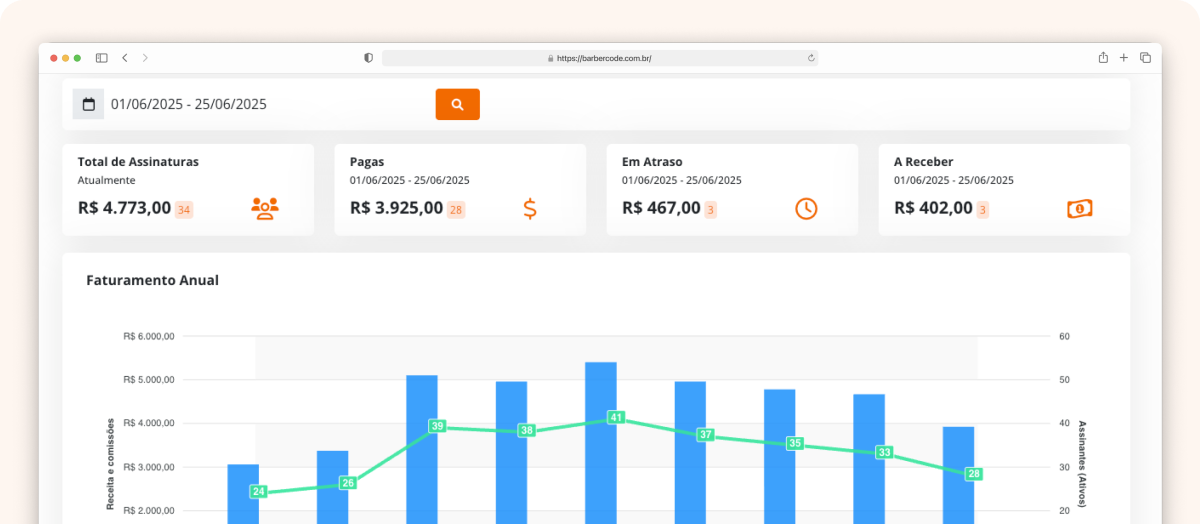Click the barbercode.com.br address bar
Screen dimensions: 1200x524
click(x=600, y=58)
